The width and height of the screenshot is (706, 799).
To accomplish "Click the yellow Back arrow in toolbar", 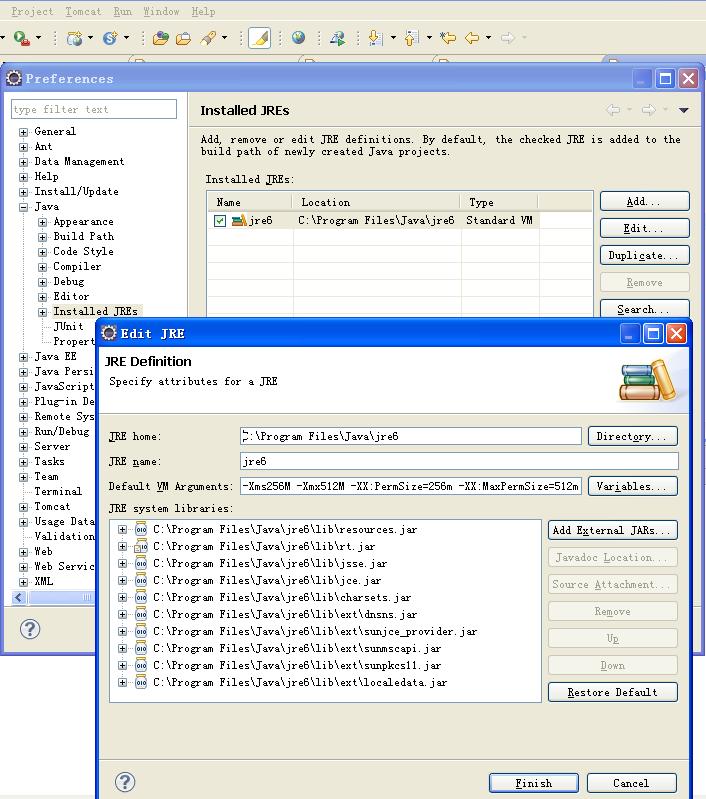I will tap(472, 38).
